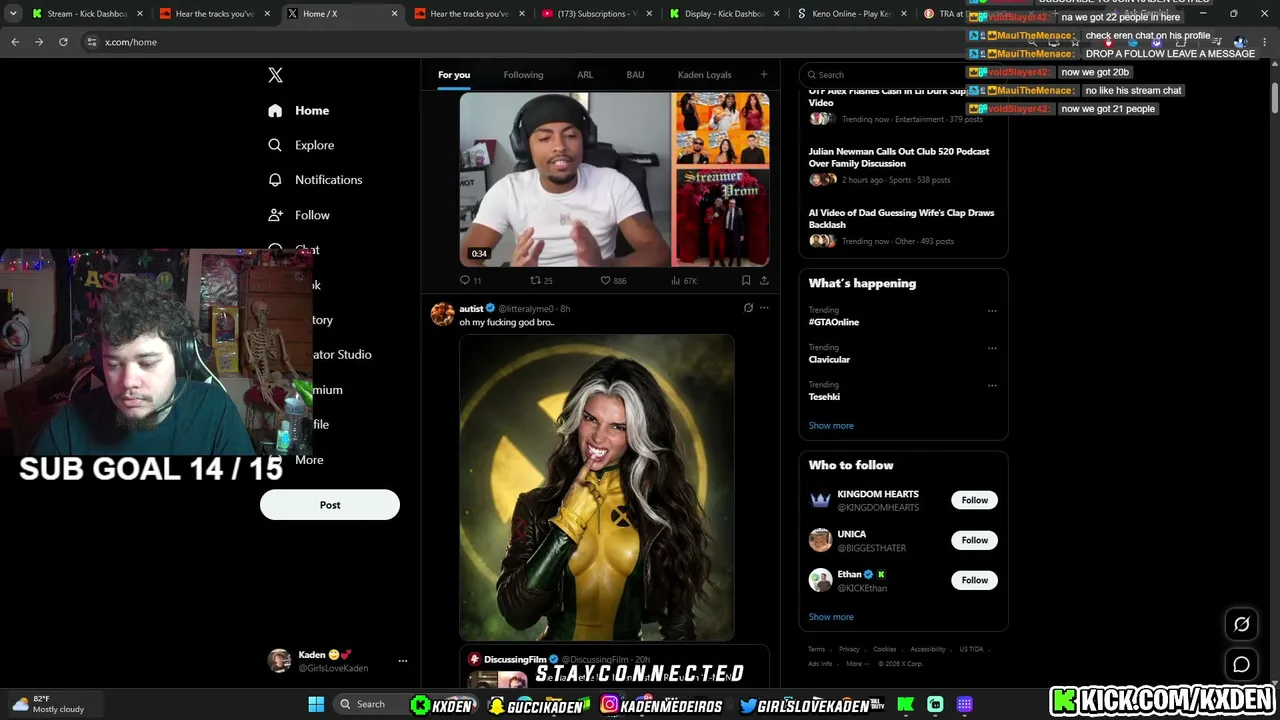
Task: Open more options for Clavicular trend
Action: tap(992, 348)
